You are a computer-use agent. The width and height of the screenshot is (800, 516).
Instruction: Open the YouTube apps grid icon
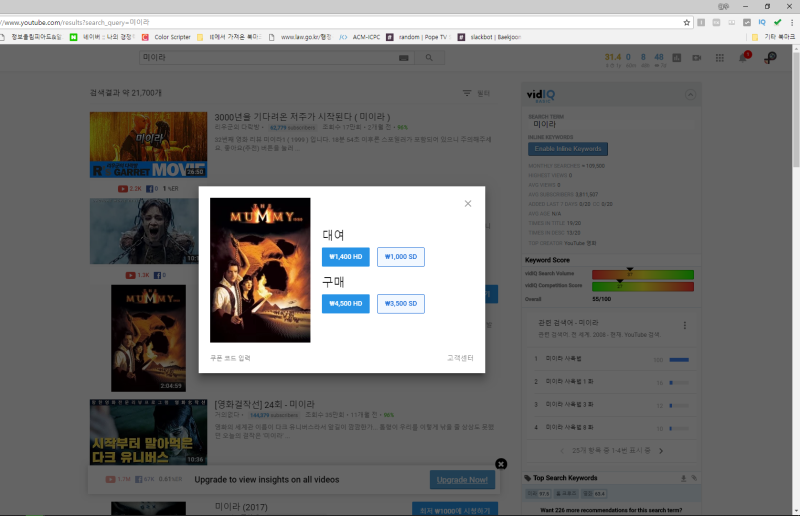(719, 58)
